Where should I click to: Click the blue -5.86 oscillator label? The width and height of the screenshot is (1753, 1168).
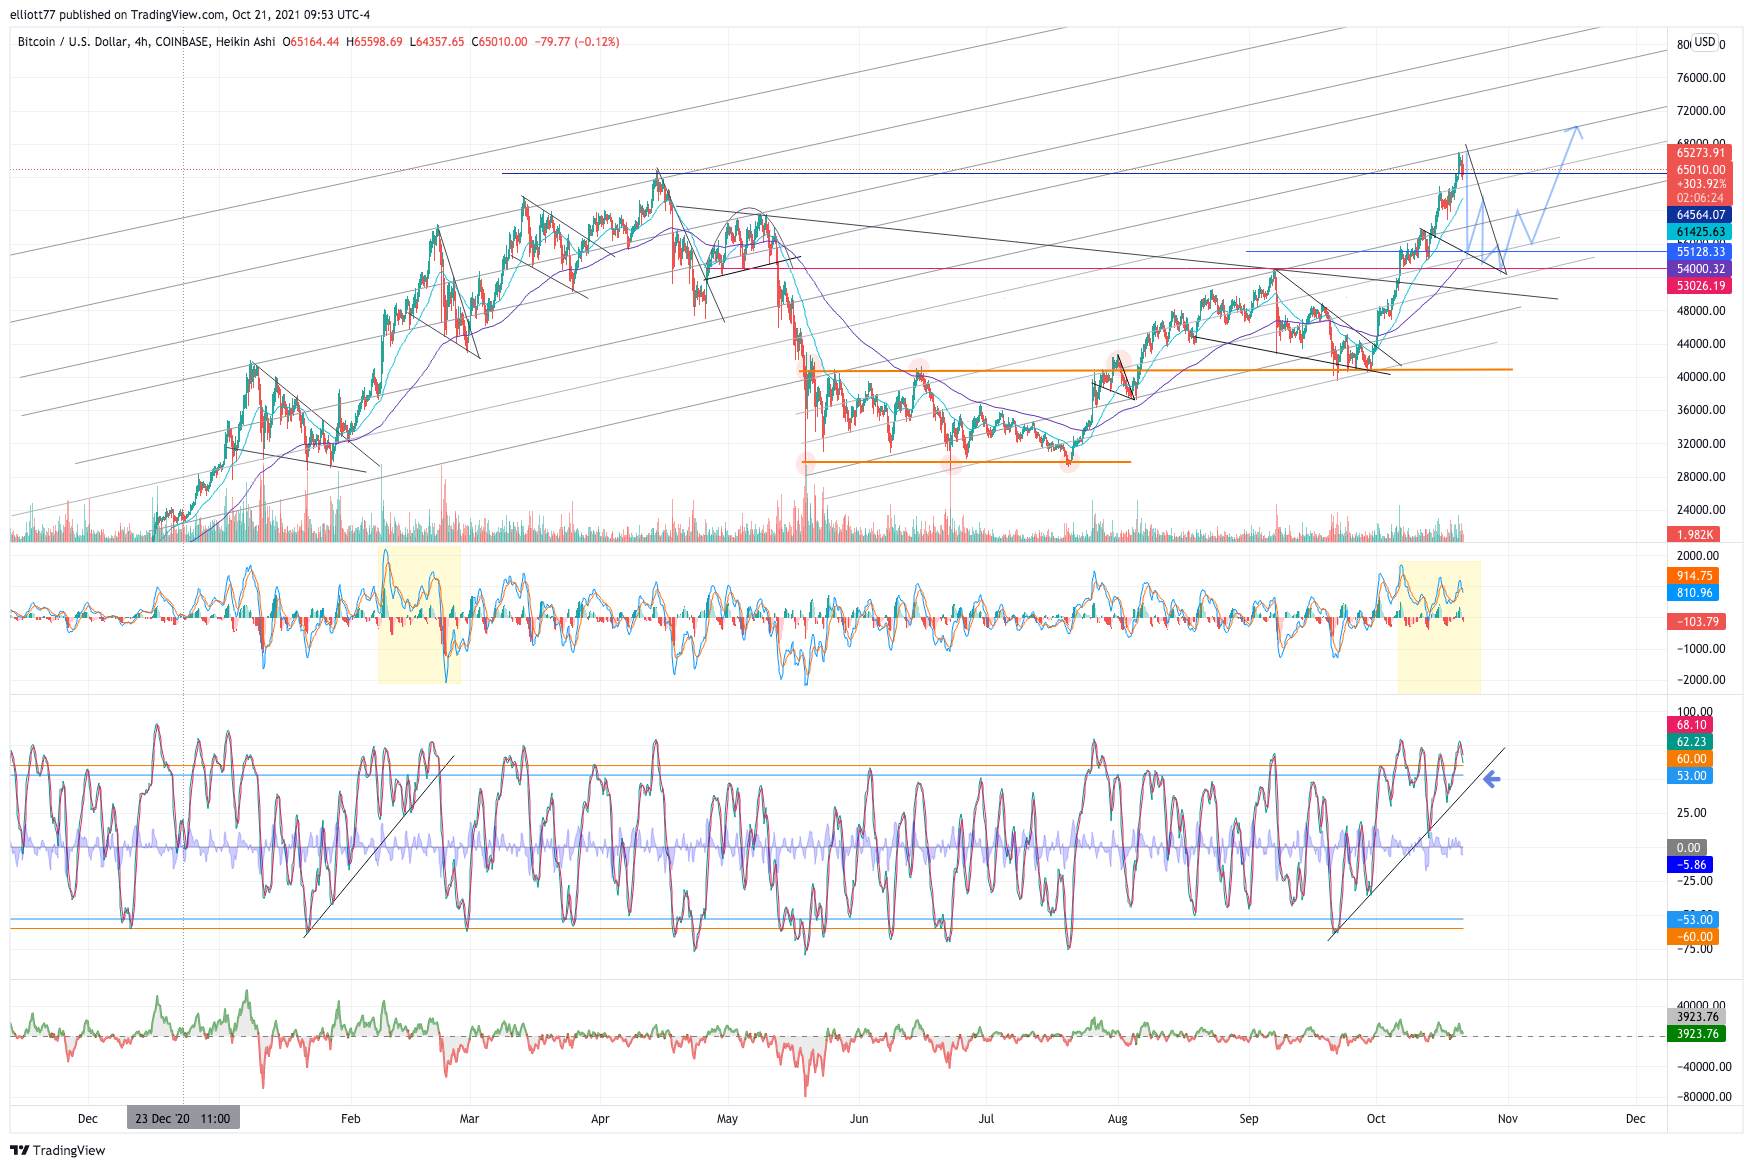click(1690, 865)
